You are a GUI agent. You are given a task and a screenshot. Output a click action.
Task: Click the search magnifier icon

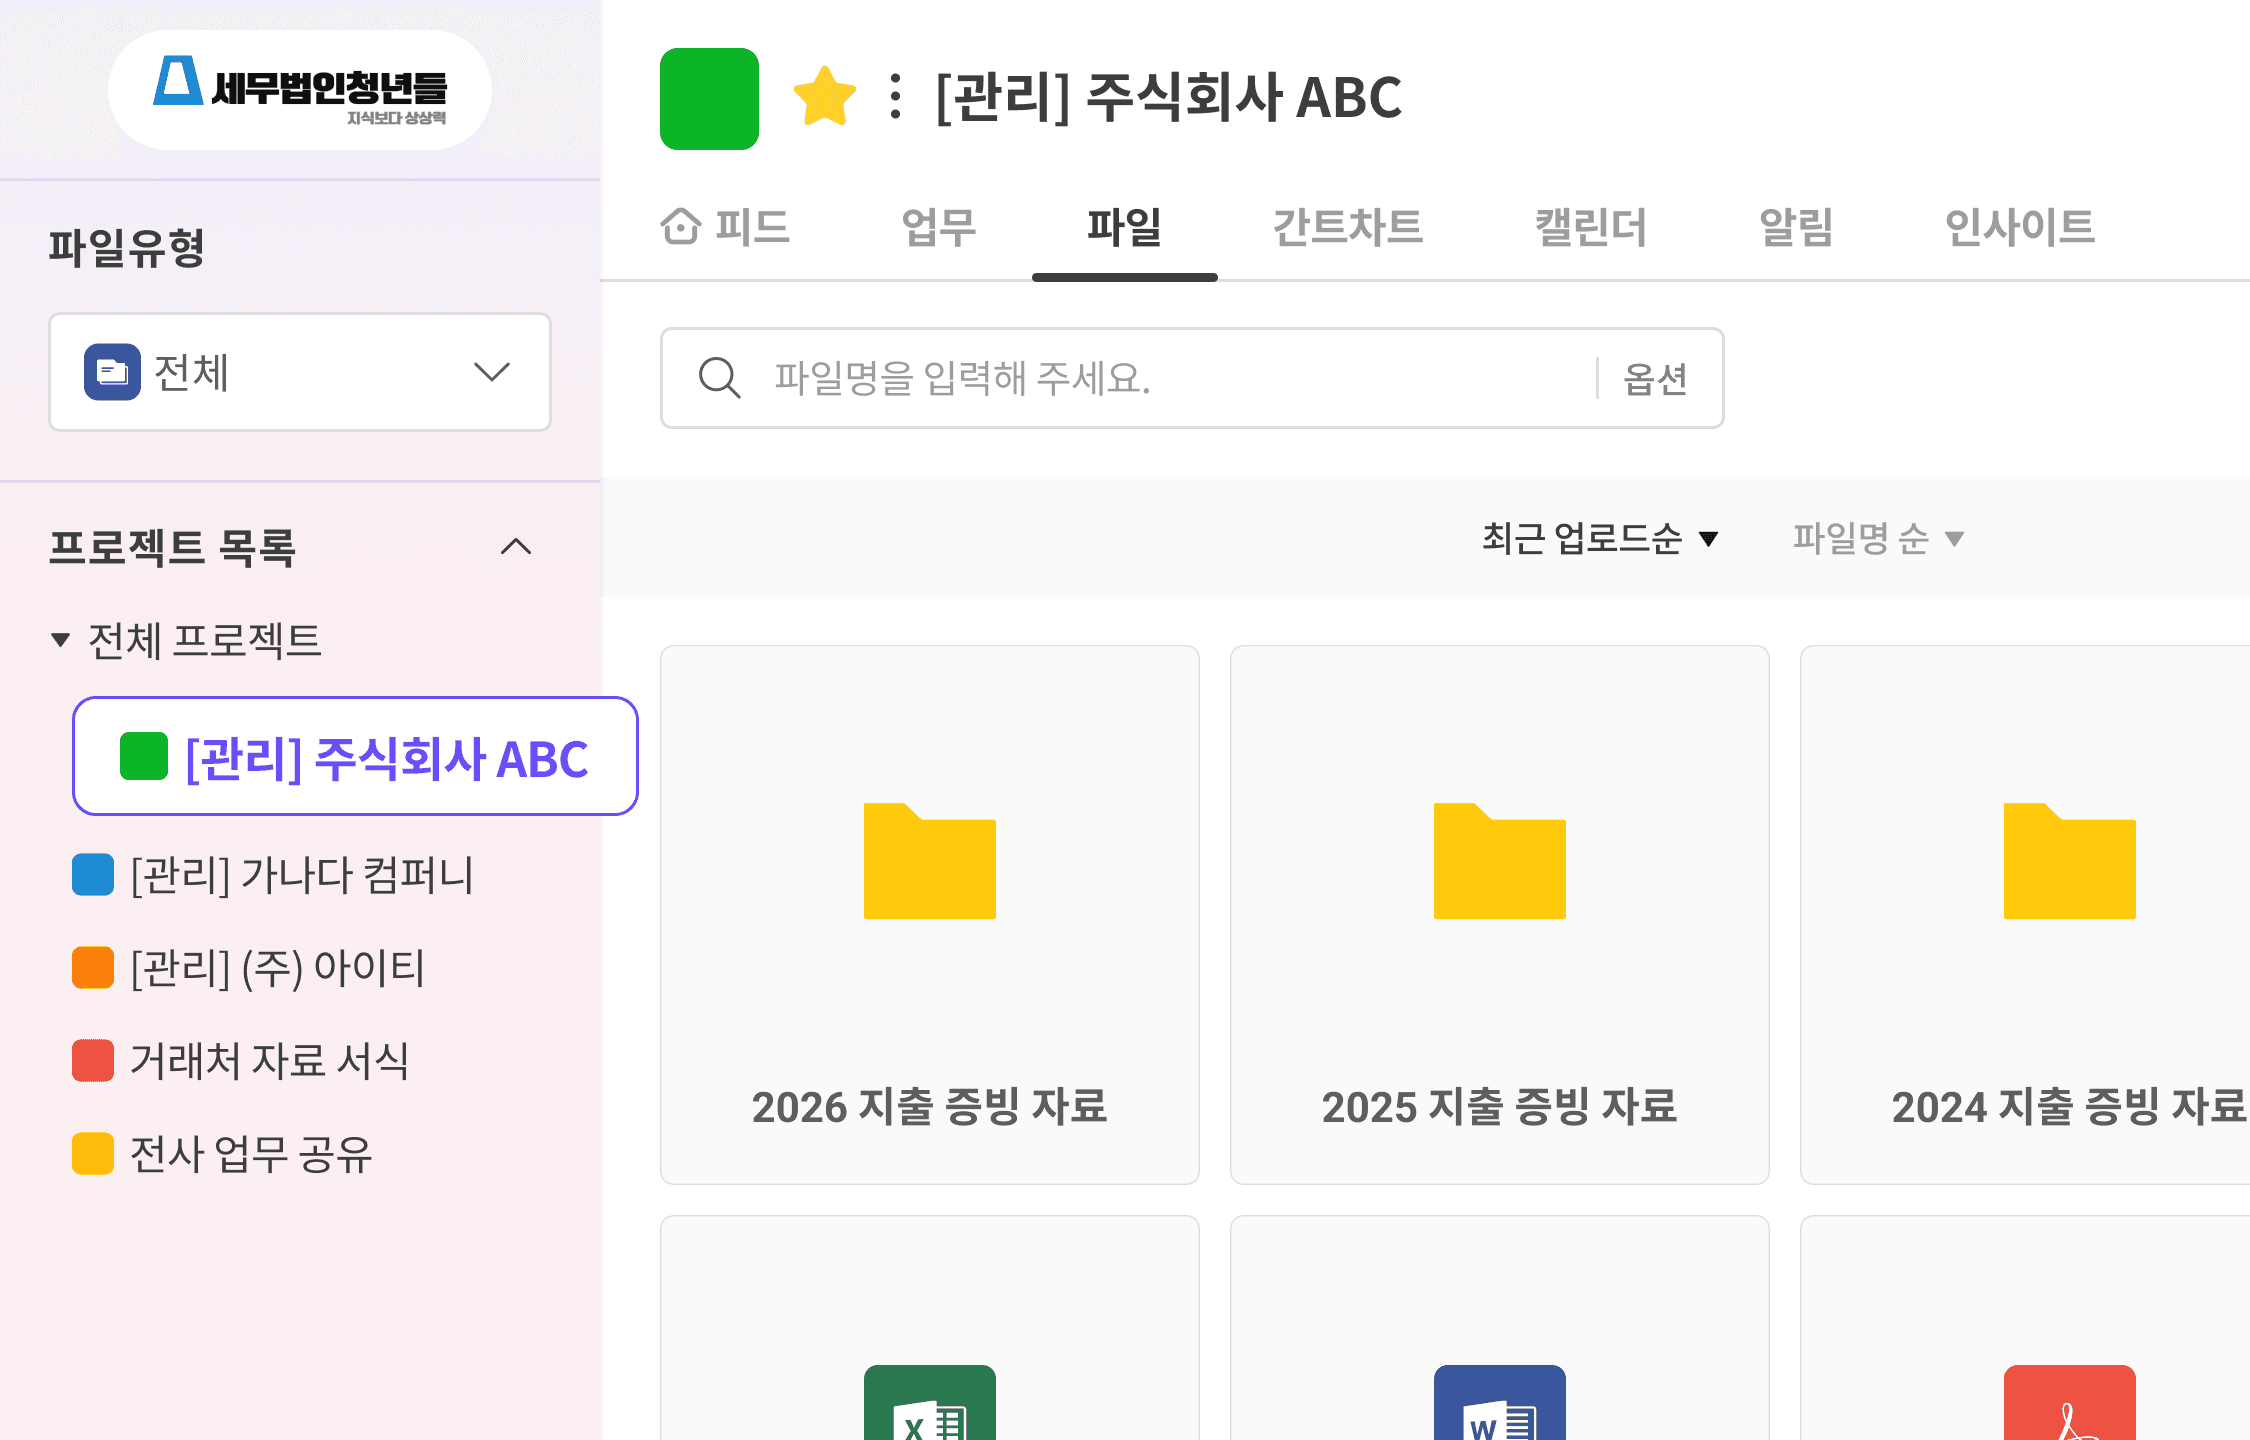pyautogui.click(x=719, y=378)
